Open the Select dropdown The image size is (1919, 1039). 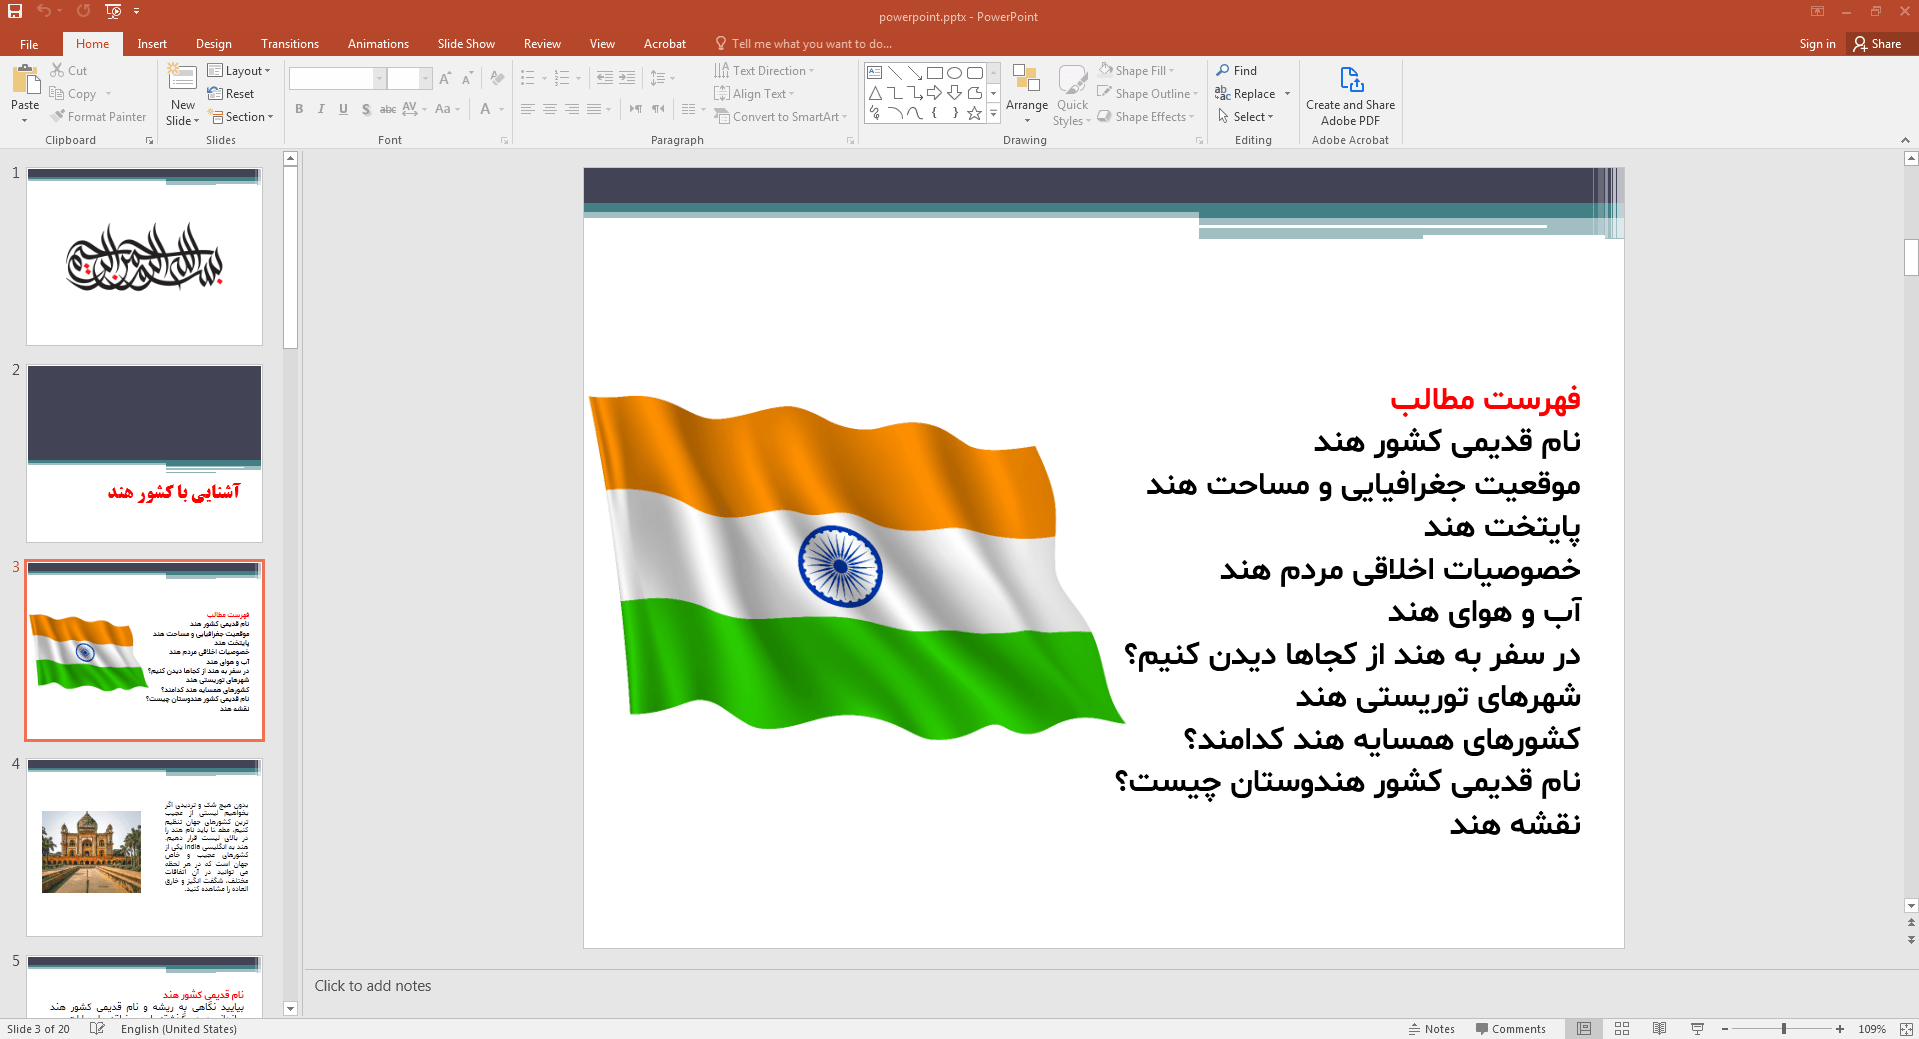[1246, 116]
